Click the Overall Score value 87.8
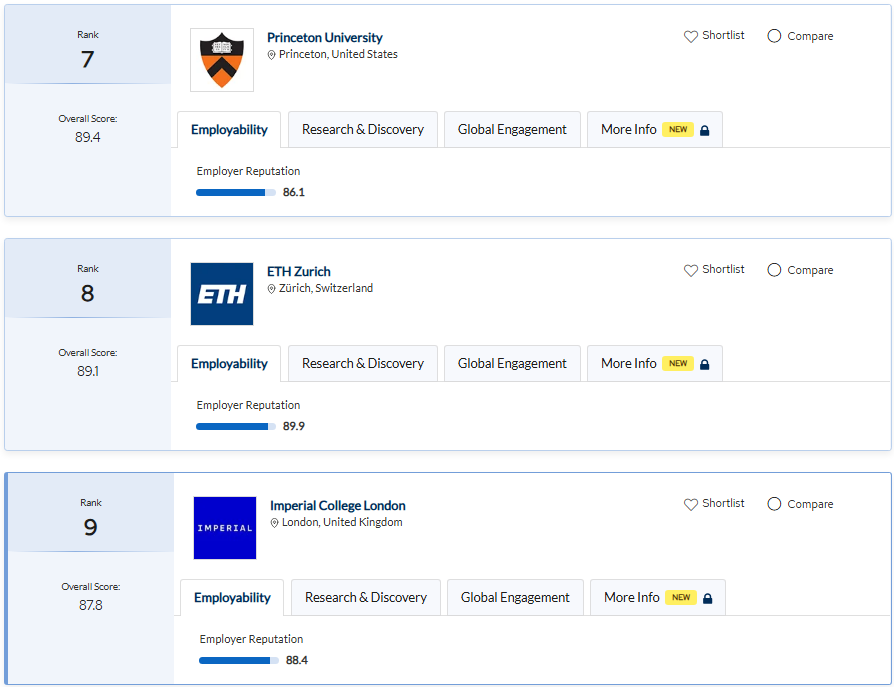The width and height of the screenshot is (894, 687). (x=91, y=605)
